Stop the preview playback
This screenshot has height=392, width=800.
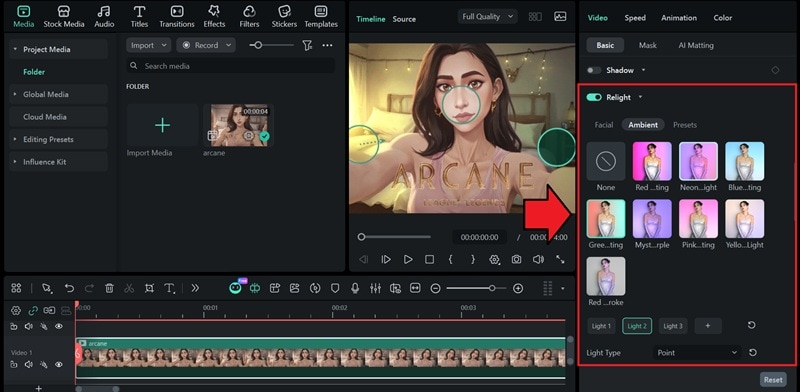[x=430, y=259]
